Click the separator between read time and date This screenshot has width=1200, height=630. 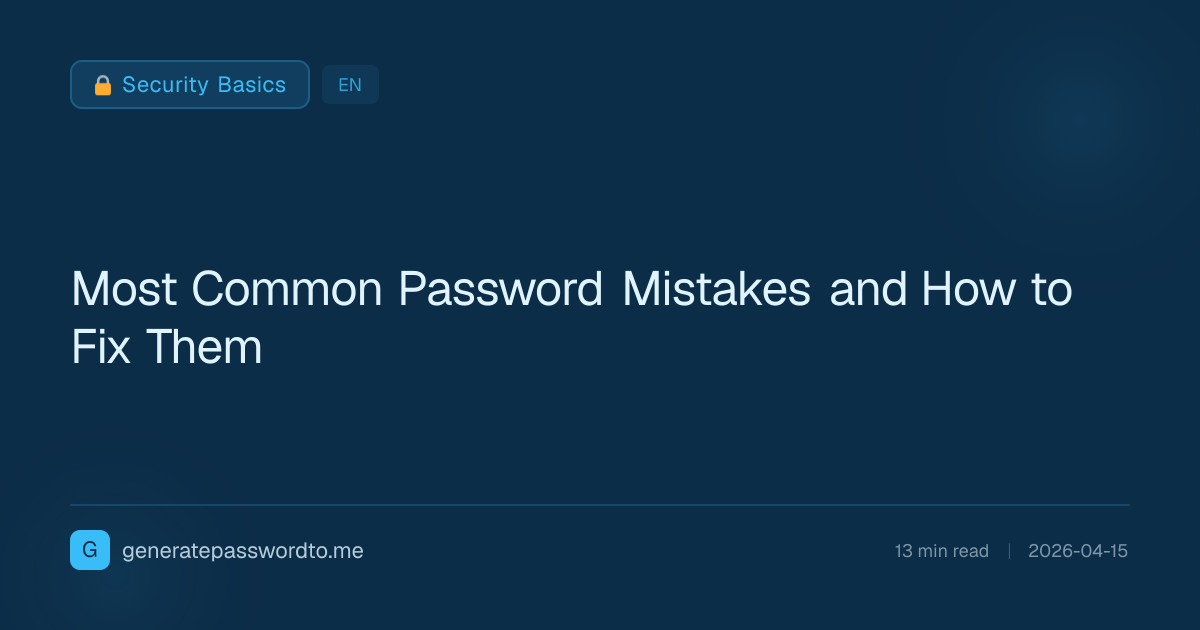pyautogui.click(x=1009, y=551)
